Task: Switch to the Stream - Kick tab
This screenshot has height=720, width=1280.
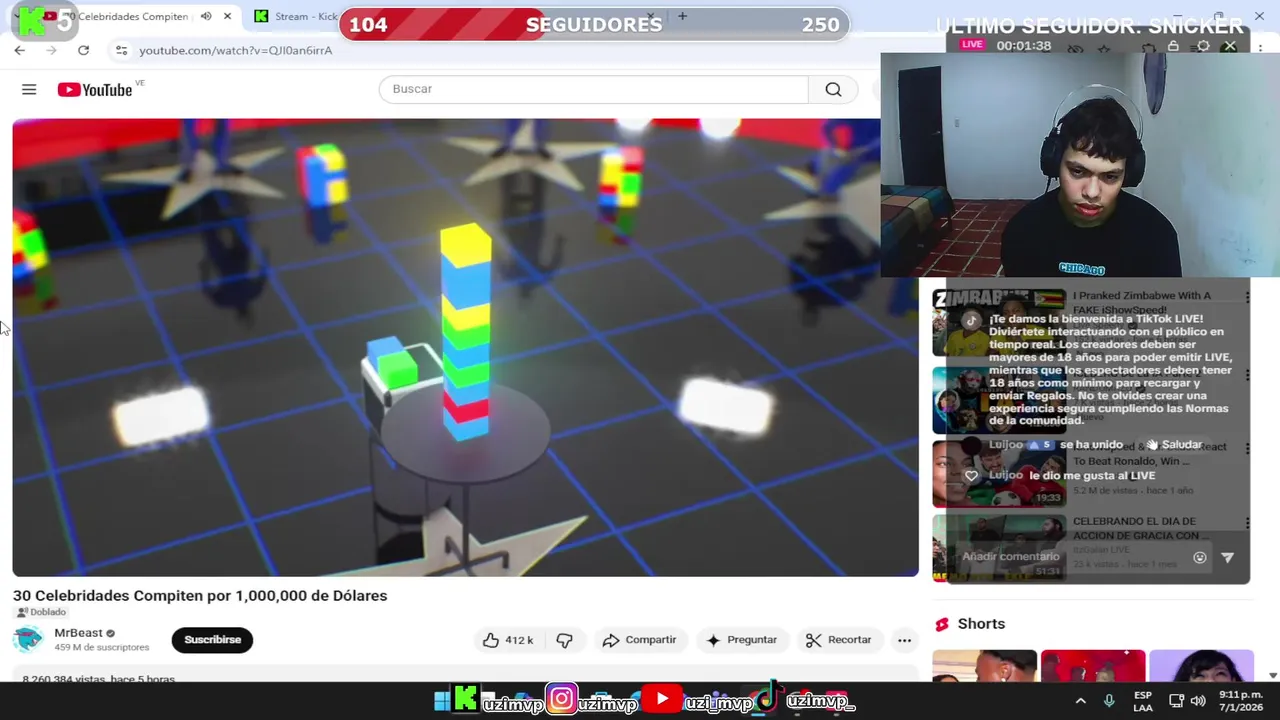Action: pos(297,17)
